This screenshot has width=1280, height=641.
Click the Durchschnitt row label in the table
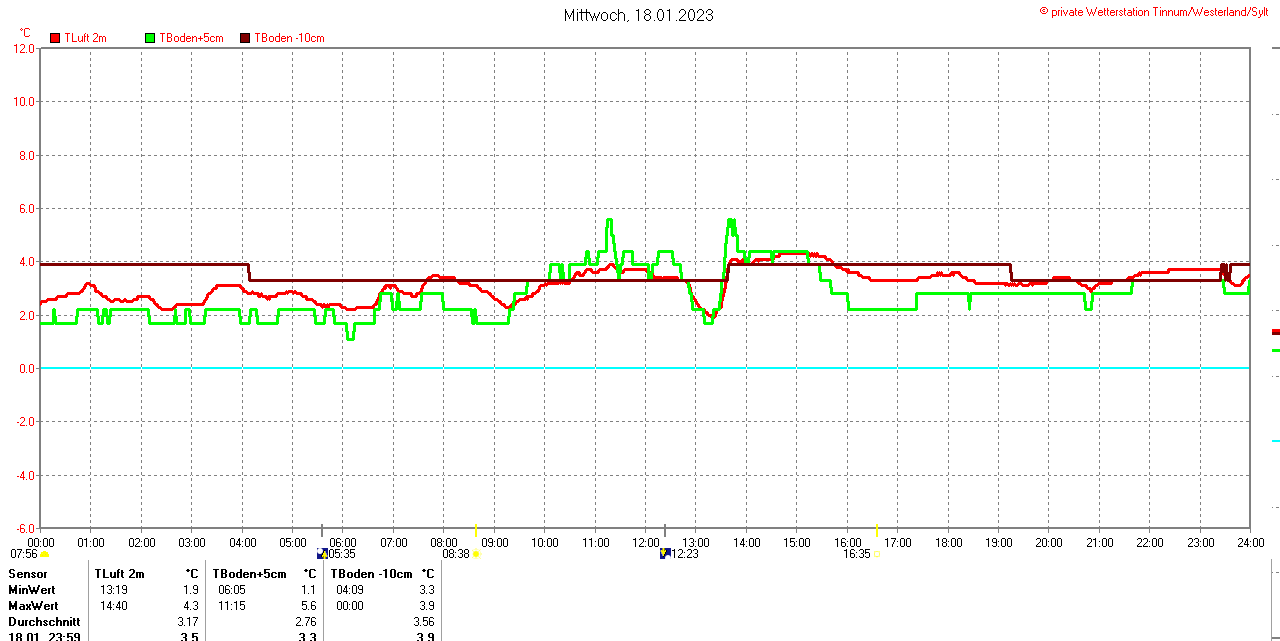(x=44, y=622)
